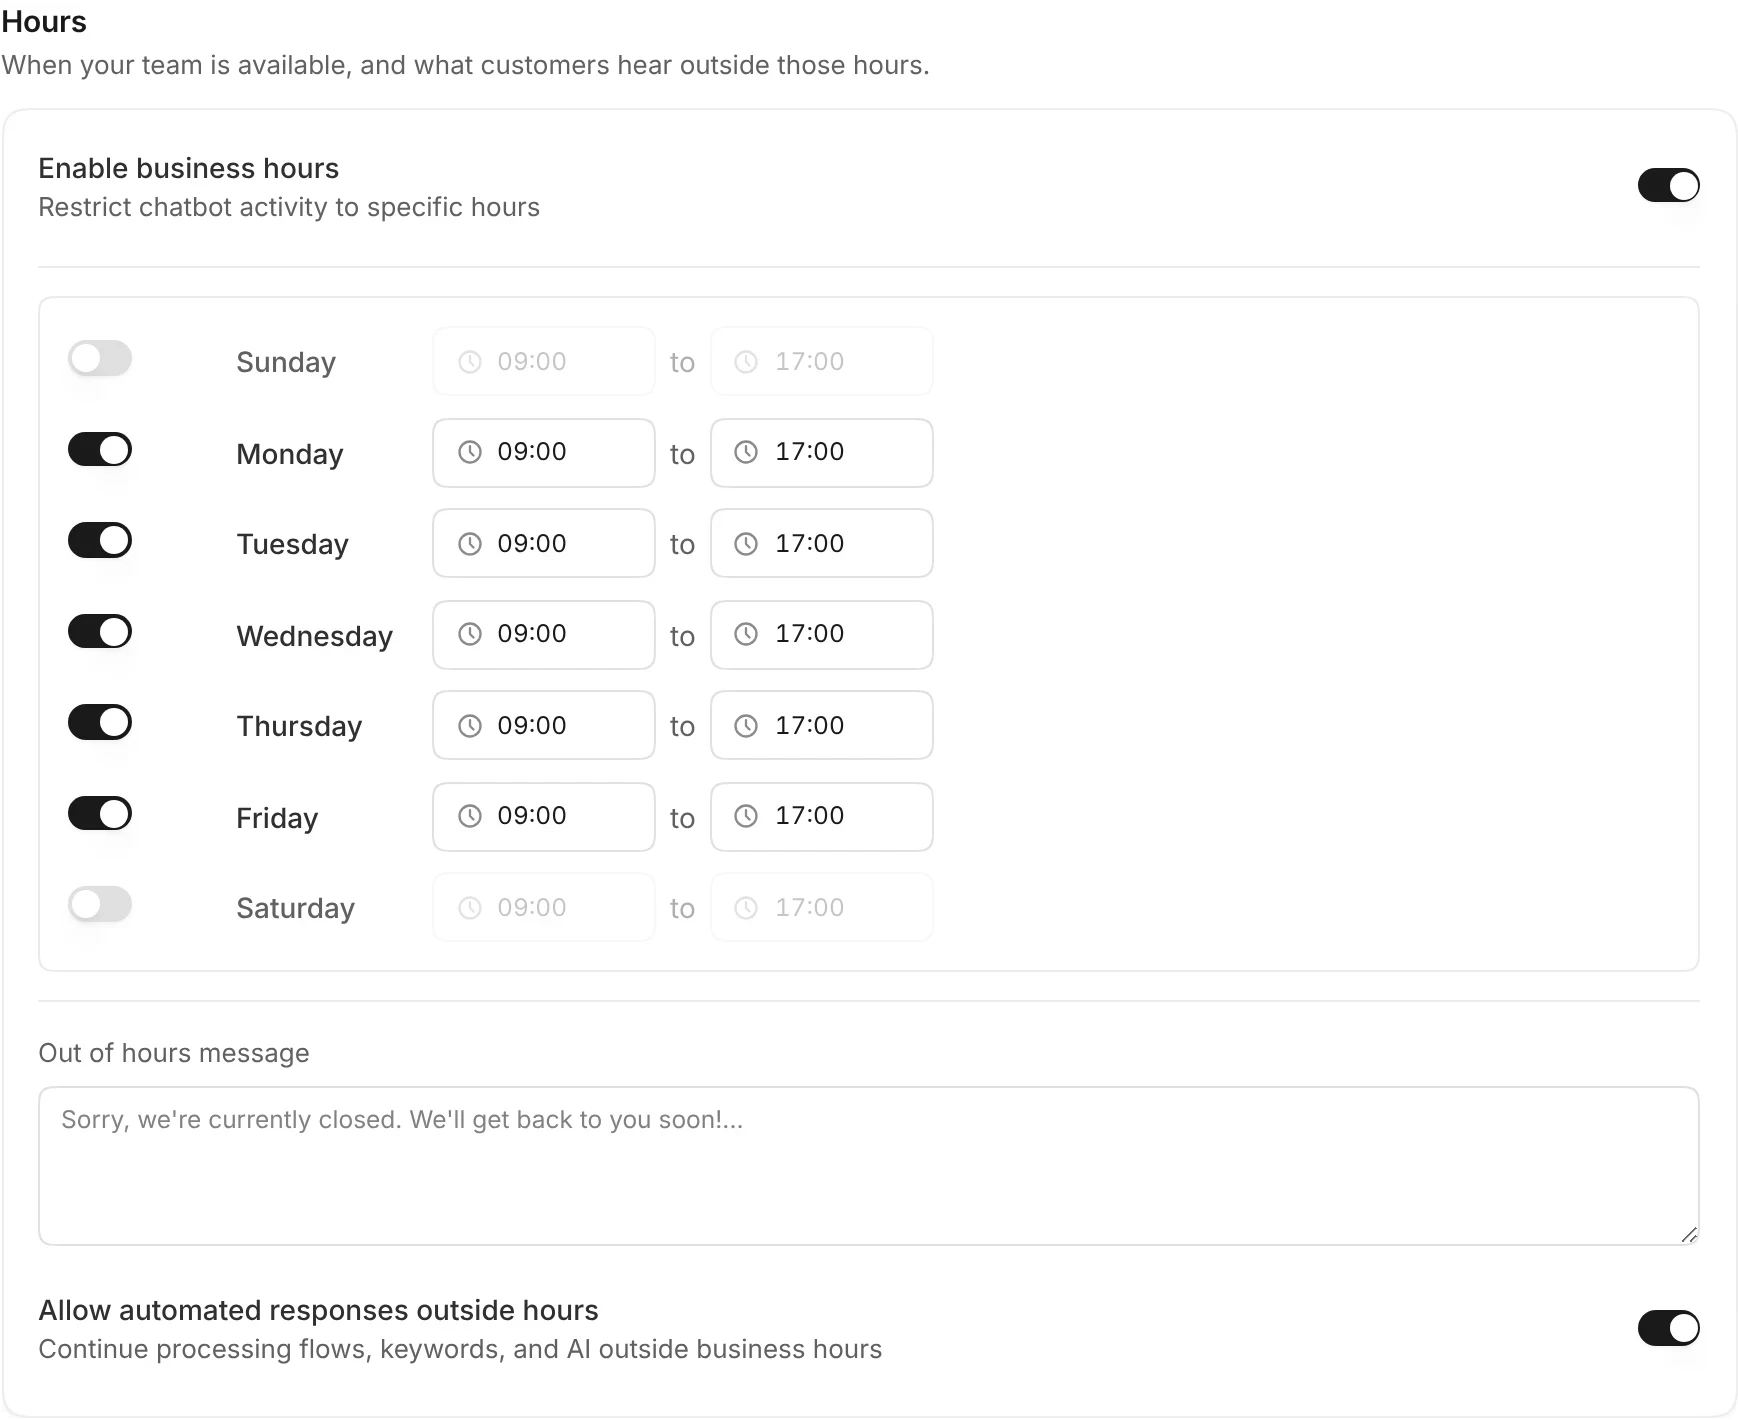Image resolution: width=1738 pixels, height=1420 pixels.
Task: Click the clock icon in Thursday's end time
Action: tap(746, 725)
